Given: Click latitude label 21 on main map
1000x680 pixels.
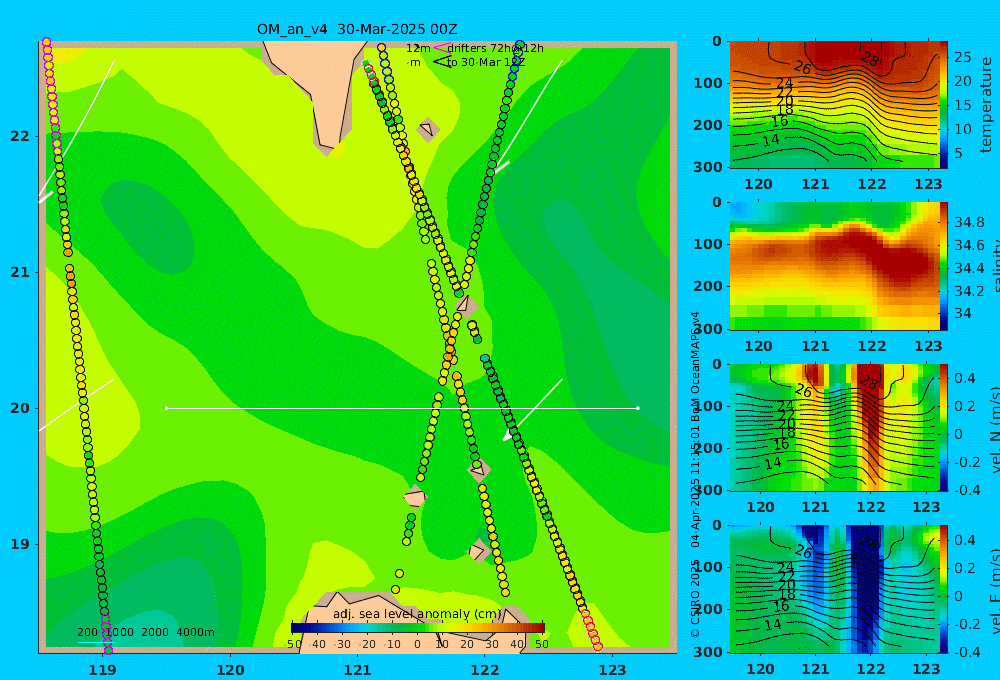Looking at the screenshot, I should 20,272.
